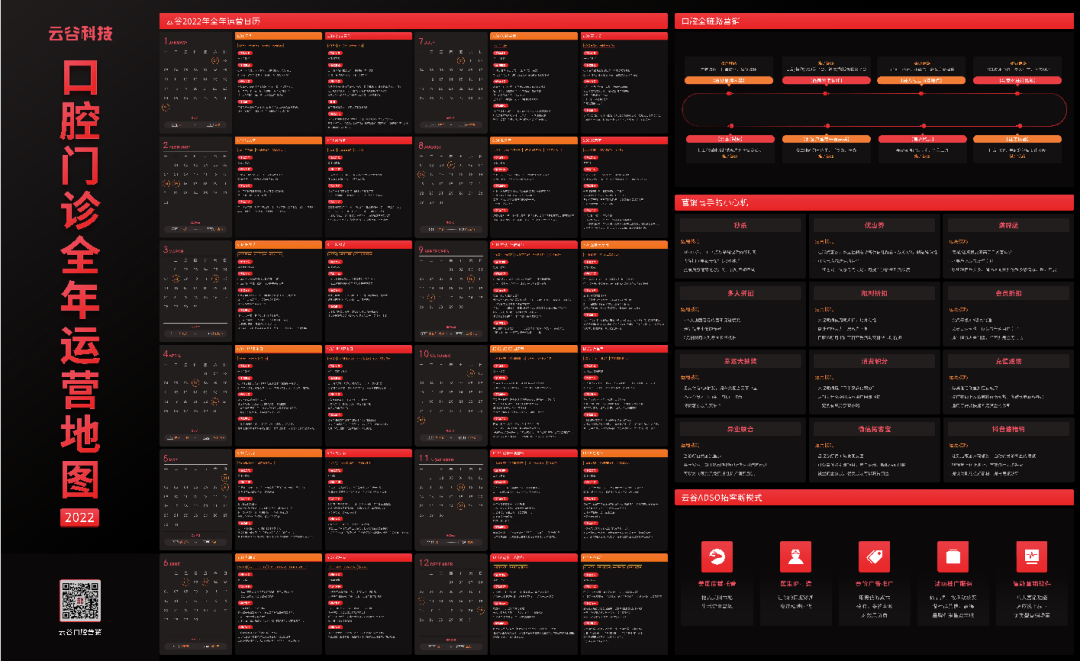Open the month 4 mini calendar

click(196, 395)
